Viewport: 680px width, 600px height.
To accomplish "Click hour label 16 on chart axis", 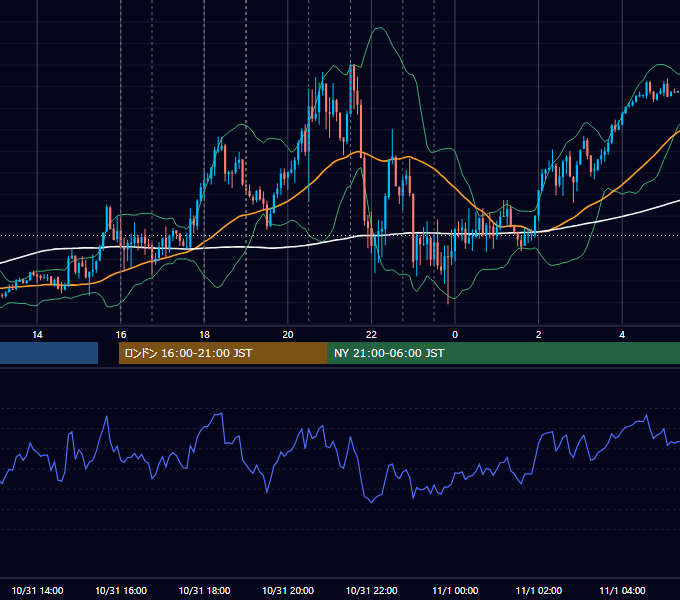I will click(x=121, y=335).
